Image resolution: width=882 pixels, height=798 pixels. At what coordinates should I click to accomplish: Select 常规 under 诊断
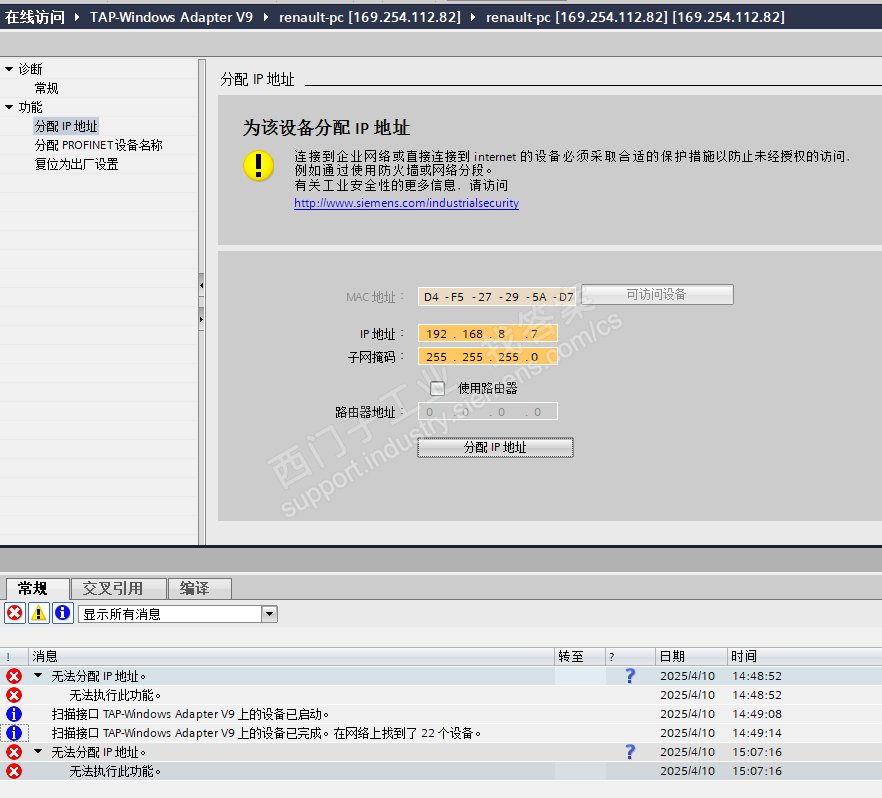(x=47, y=88)
